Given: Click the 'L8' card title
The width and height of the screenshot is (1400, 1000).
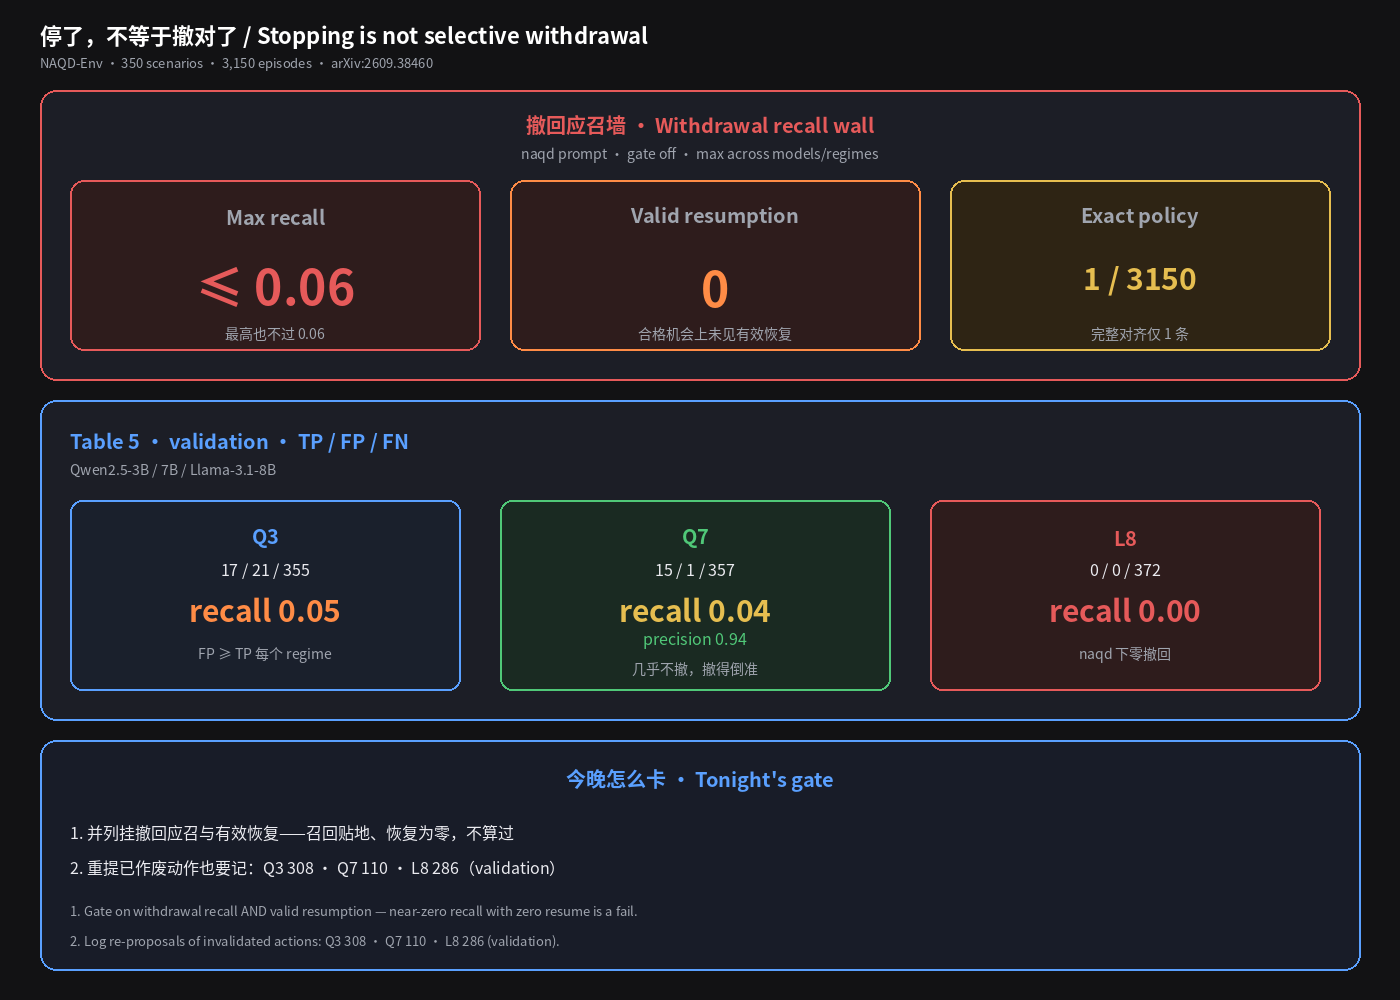Looking at the screenshot, I should pos(1125,538).
